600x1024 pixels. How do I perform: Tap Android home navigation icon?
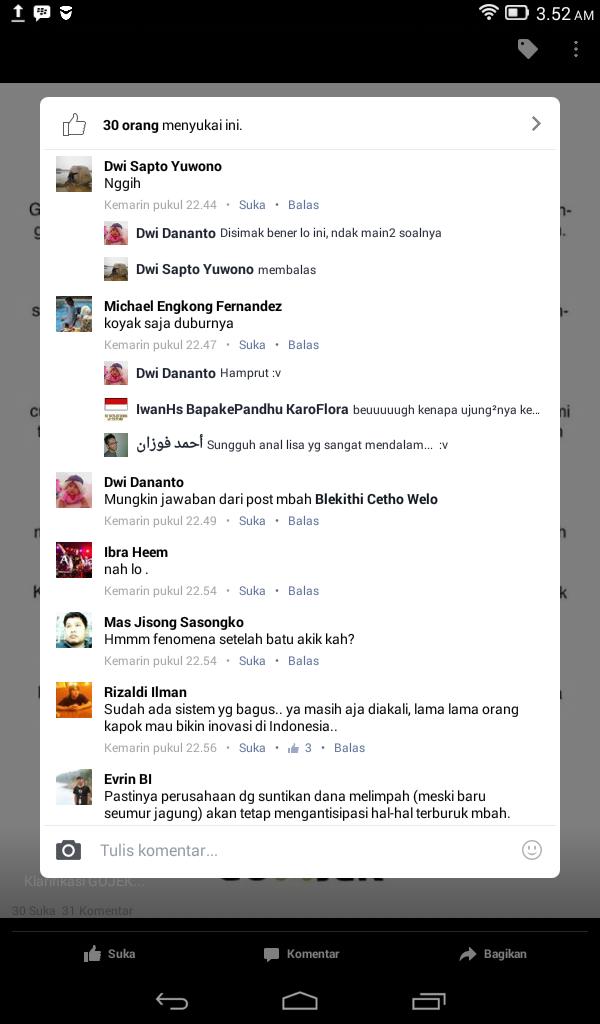[x=300, y=1000]
